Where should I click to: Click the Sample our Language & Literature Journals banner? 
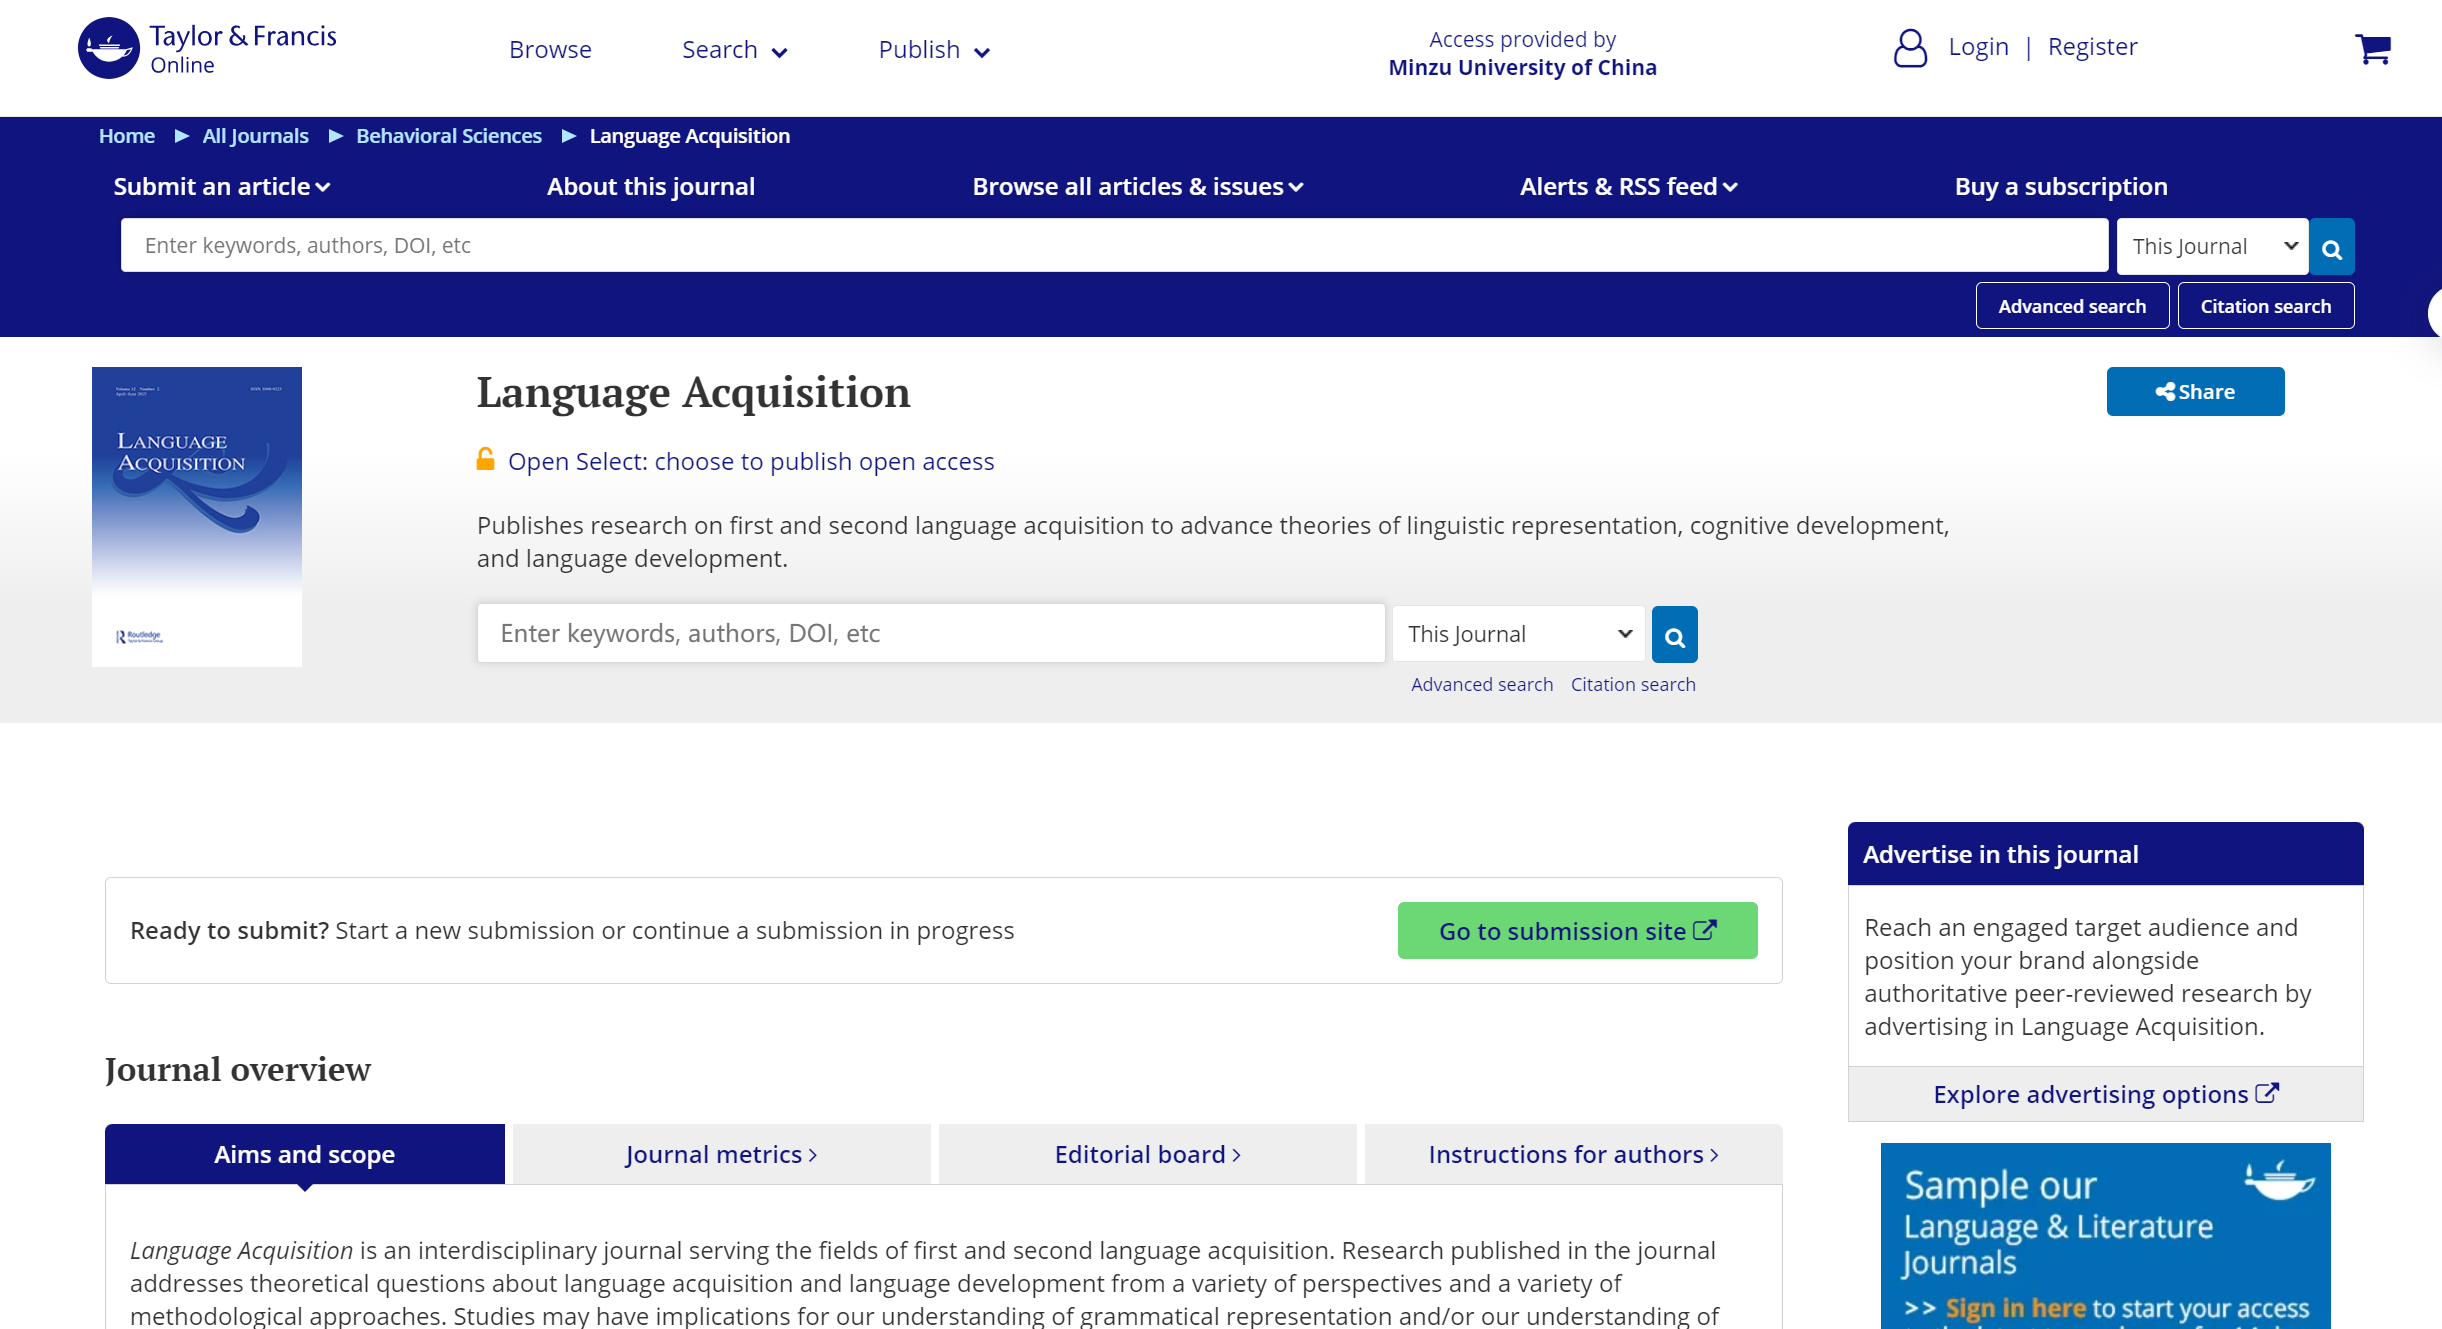pyautogui.click(x=2105, y=1236)
